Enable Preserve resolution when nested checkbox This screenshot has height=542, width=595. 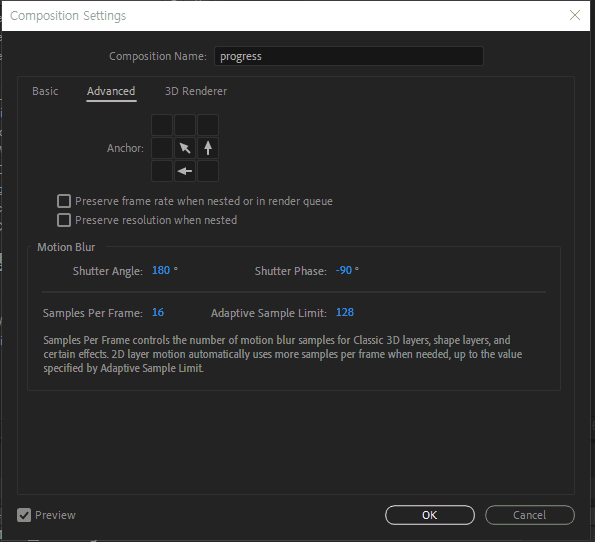(x=64, y=220)
